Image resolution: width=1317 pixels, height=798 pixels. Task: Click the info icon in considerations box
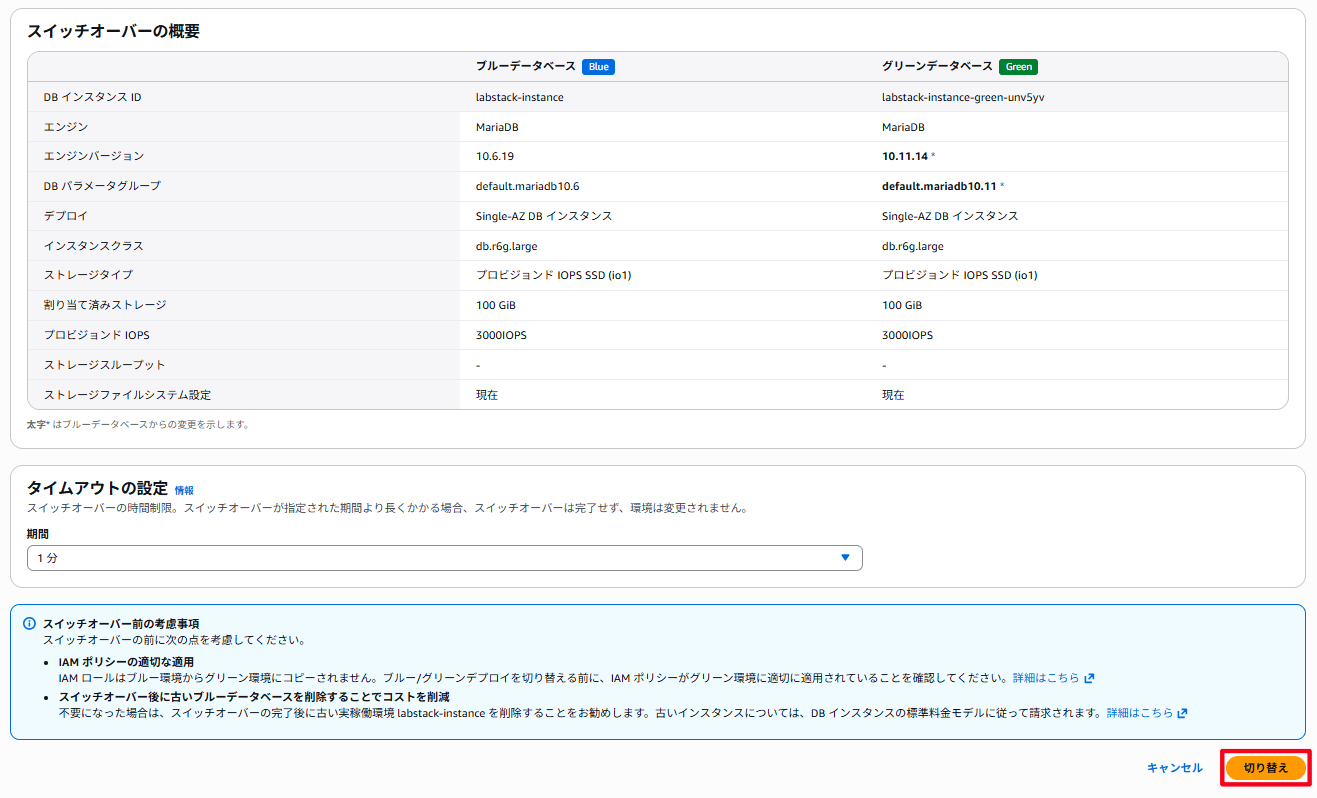[30, 623]
